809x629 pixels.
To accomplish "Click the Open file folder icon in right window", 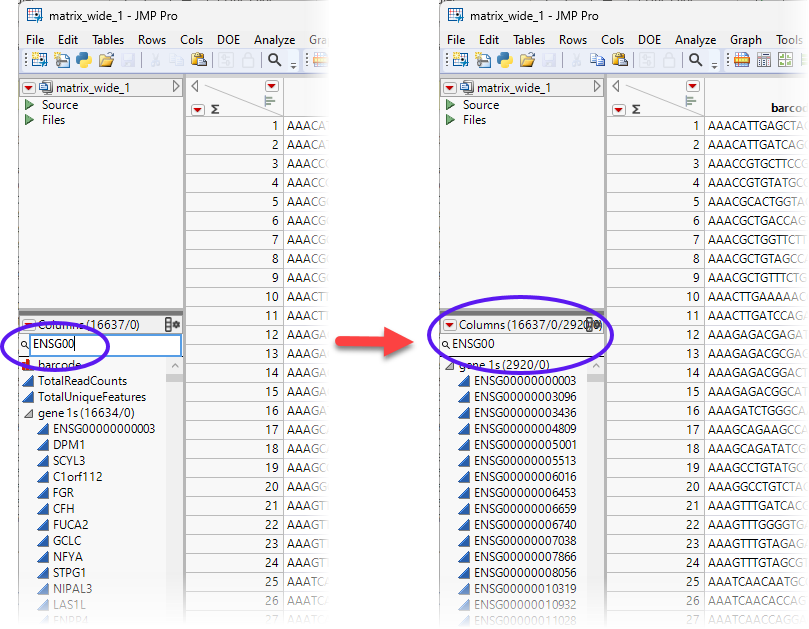I will coord(526,60).
